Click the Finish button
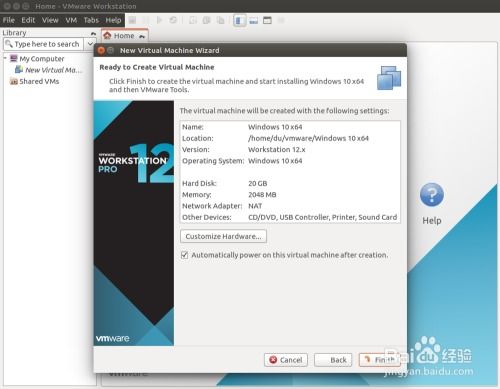Screen dimensions: 500x389 click(x=380, y=360)
